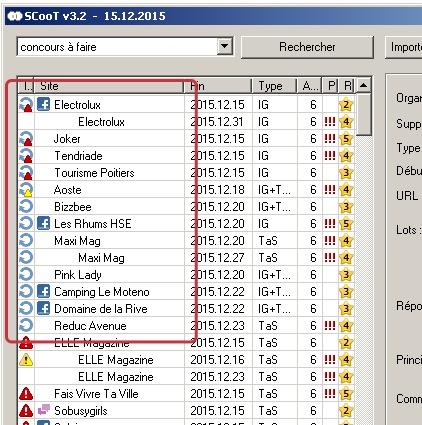The height and width of the screenshot is (425, 422).
Task: Click the list scrollbar up arrow
Action: coord(363,86)
